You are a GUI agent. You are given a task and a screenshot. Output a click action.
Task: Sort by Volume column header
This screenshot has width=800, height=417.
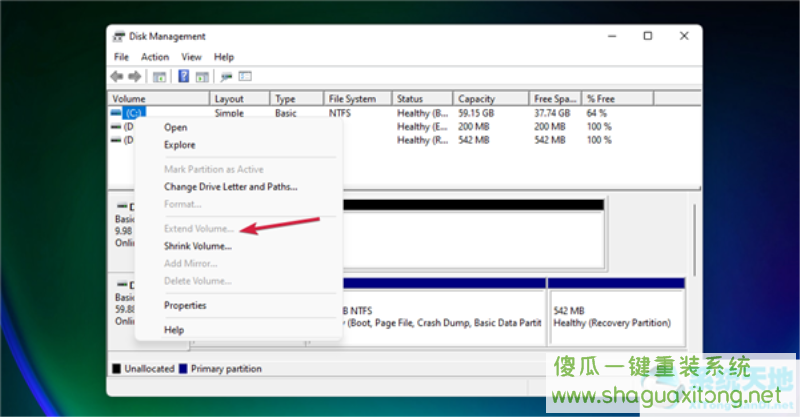(159, 99)
